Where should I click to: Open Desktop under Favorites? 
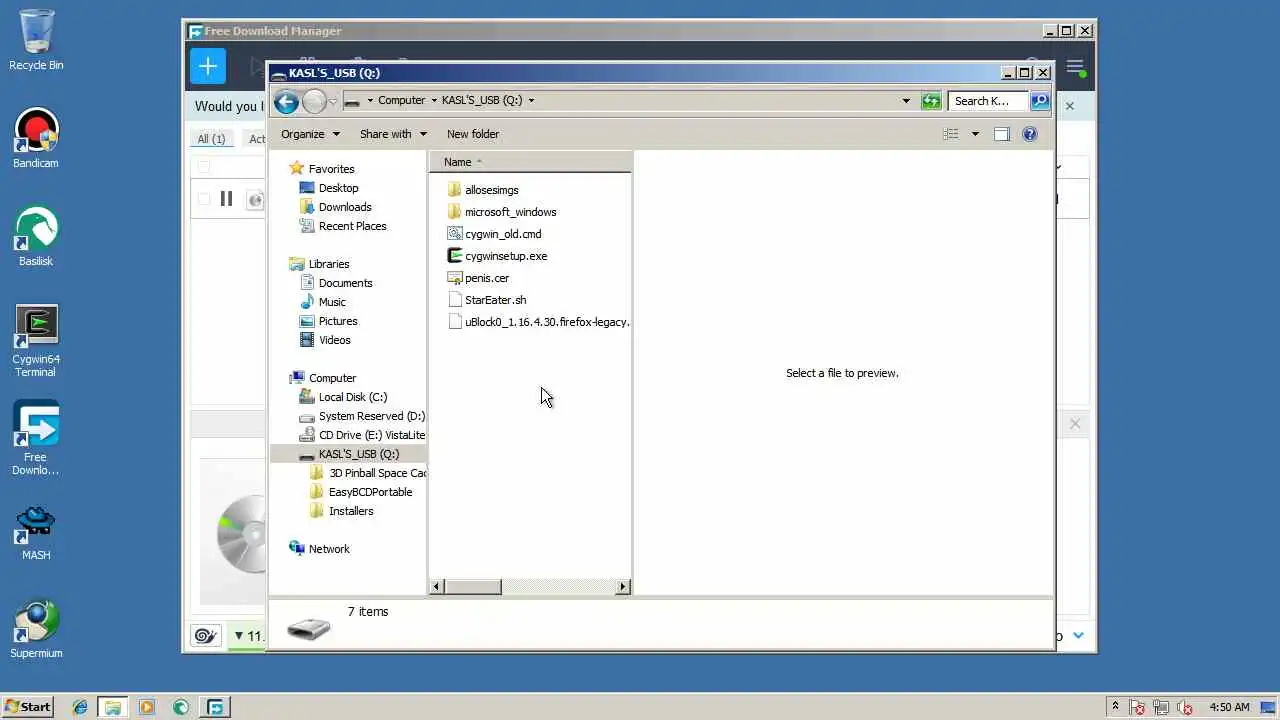tap(338, 188)
